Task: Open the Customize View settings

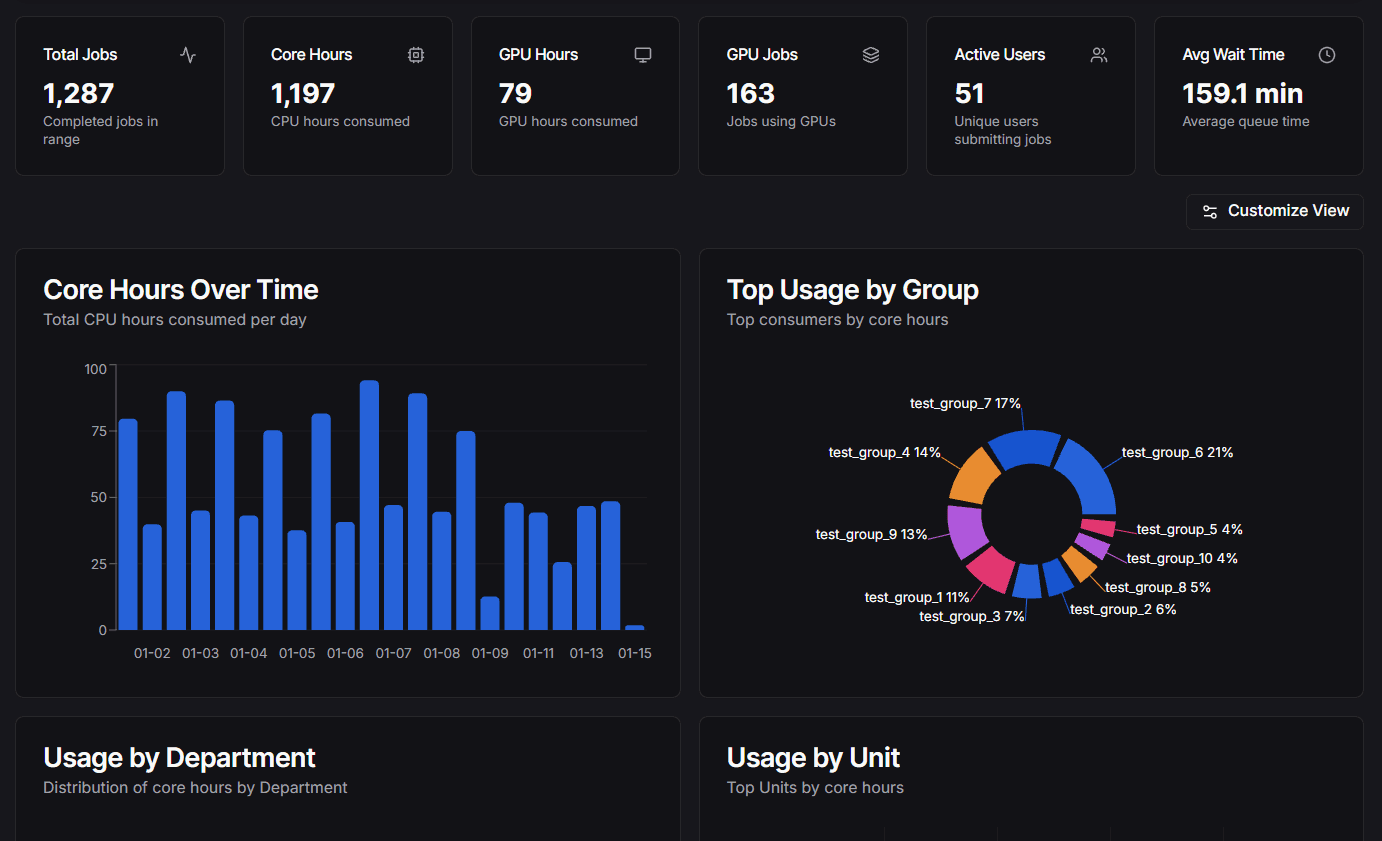Action: [x=1274, y=211]
